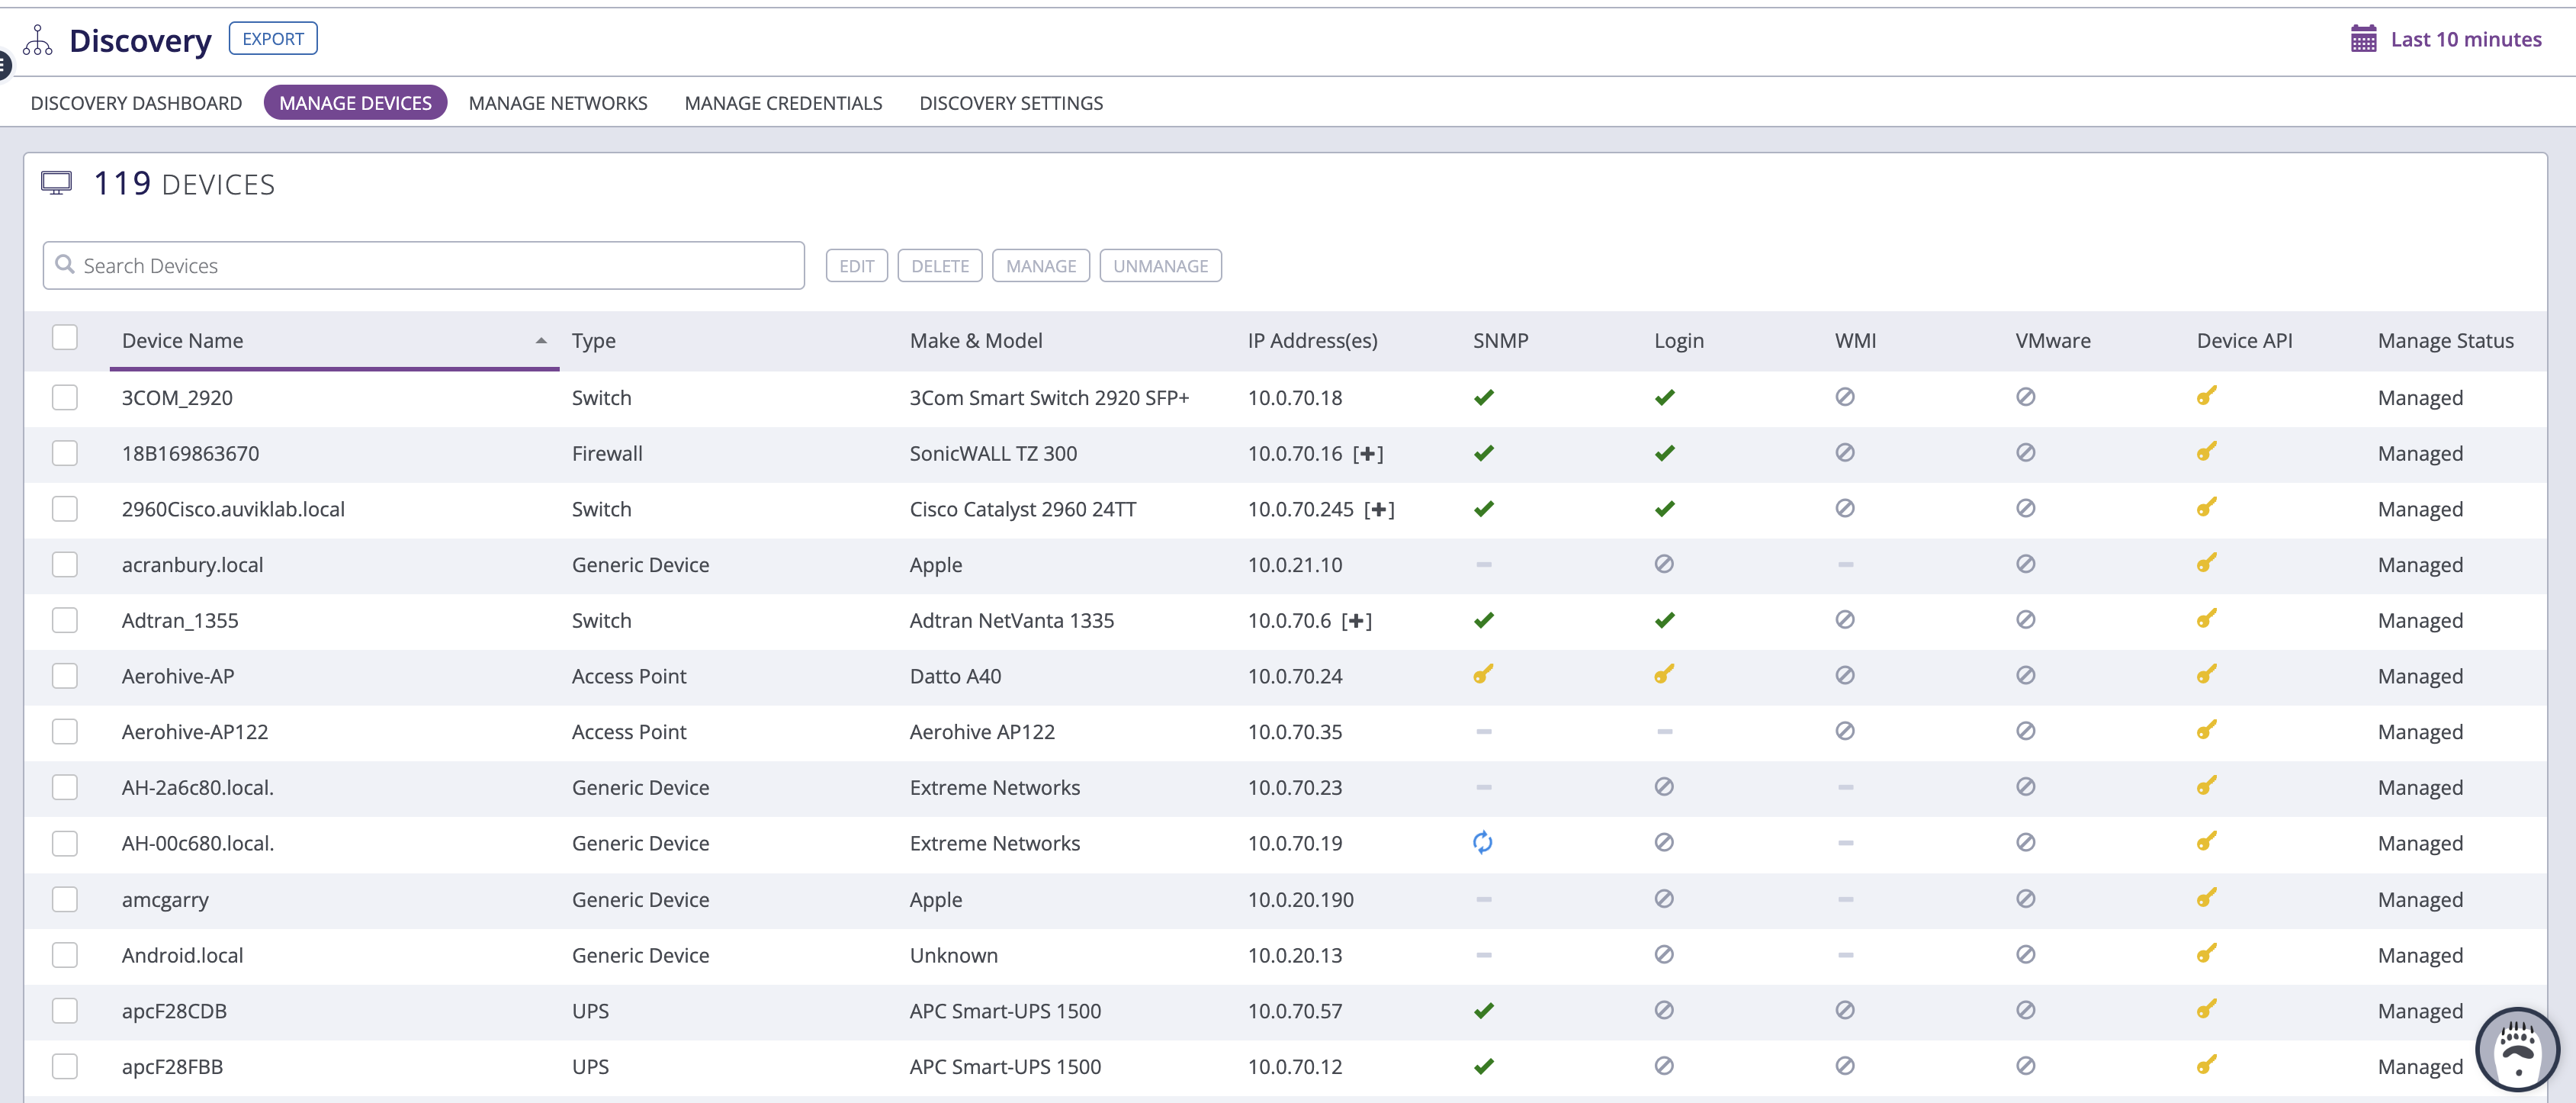2576x1103 pixels.
Task: Click the UNMANAGE button
Action: point(1160,265)
